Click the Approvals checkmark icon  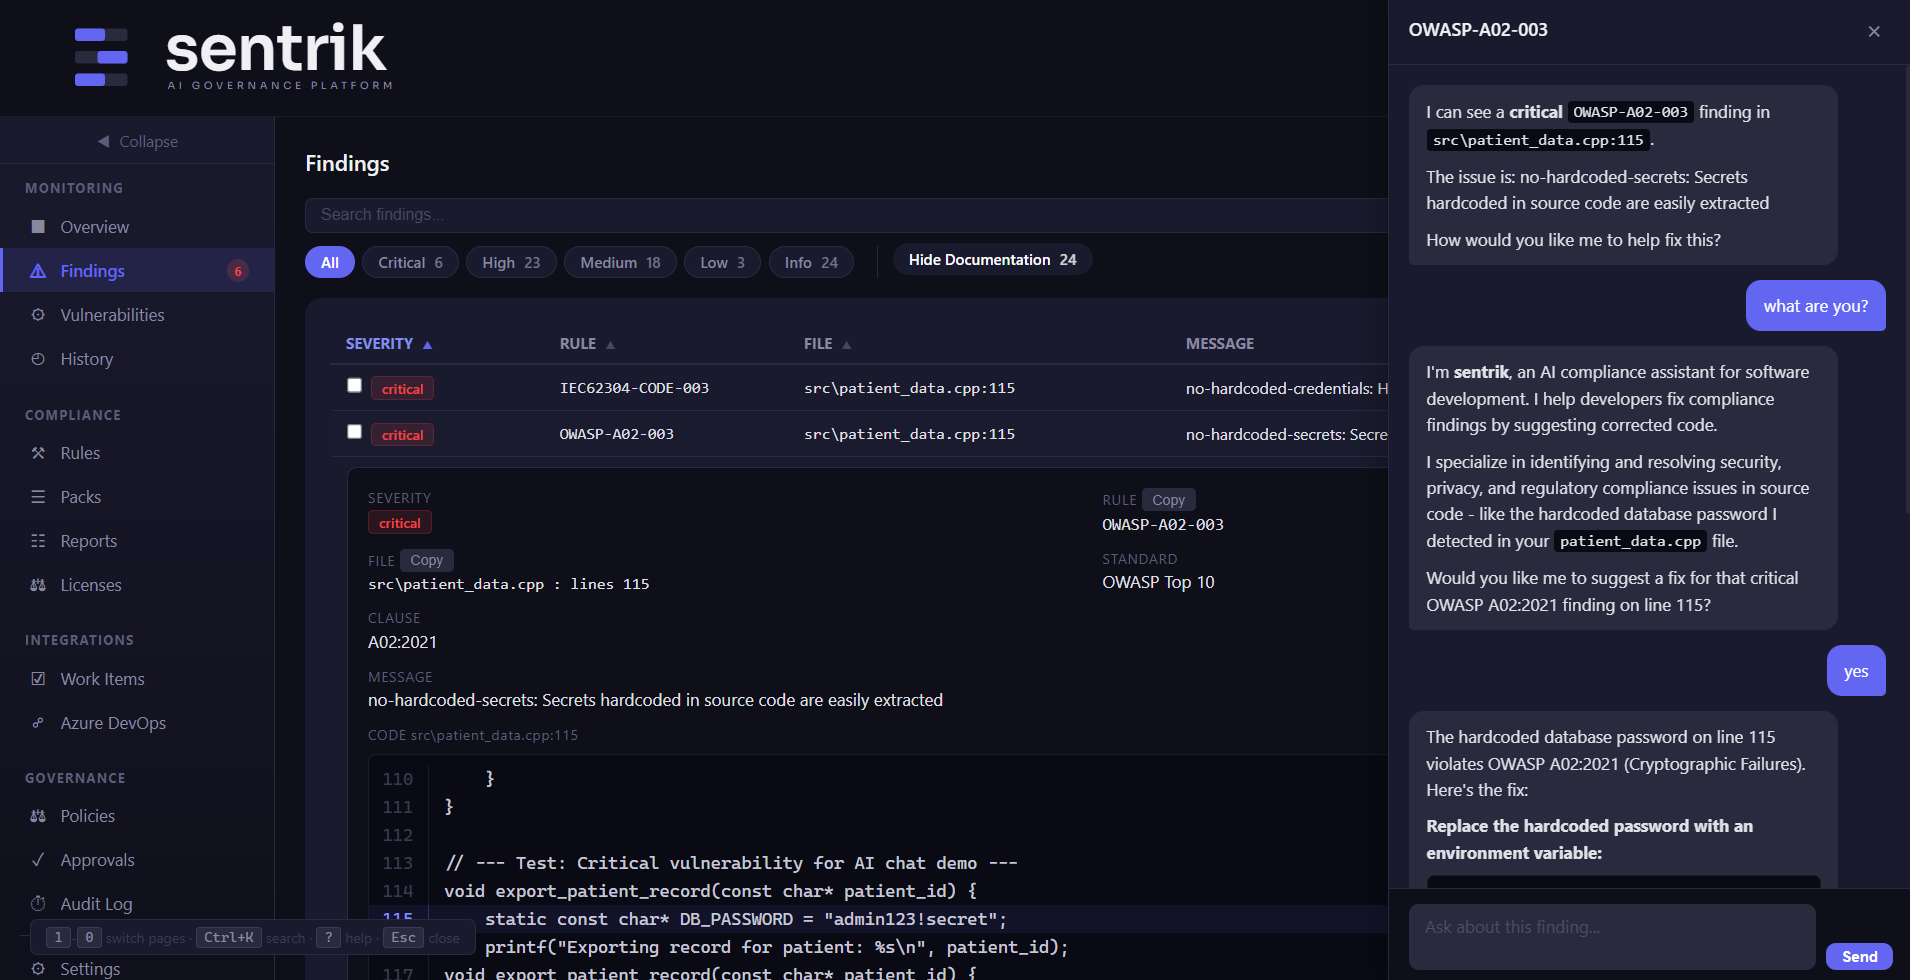(x=38, y=860)
